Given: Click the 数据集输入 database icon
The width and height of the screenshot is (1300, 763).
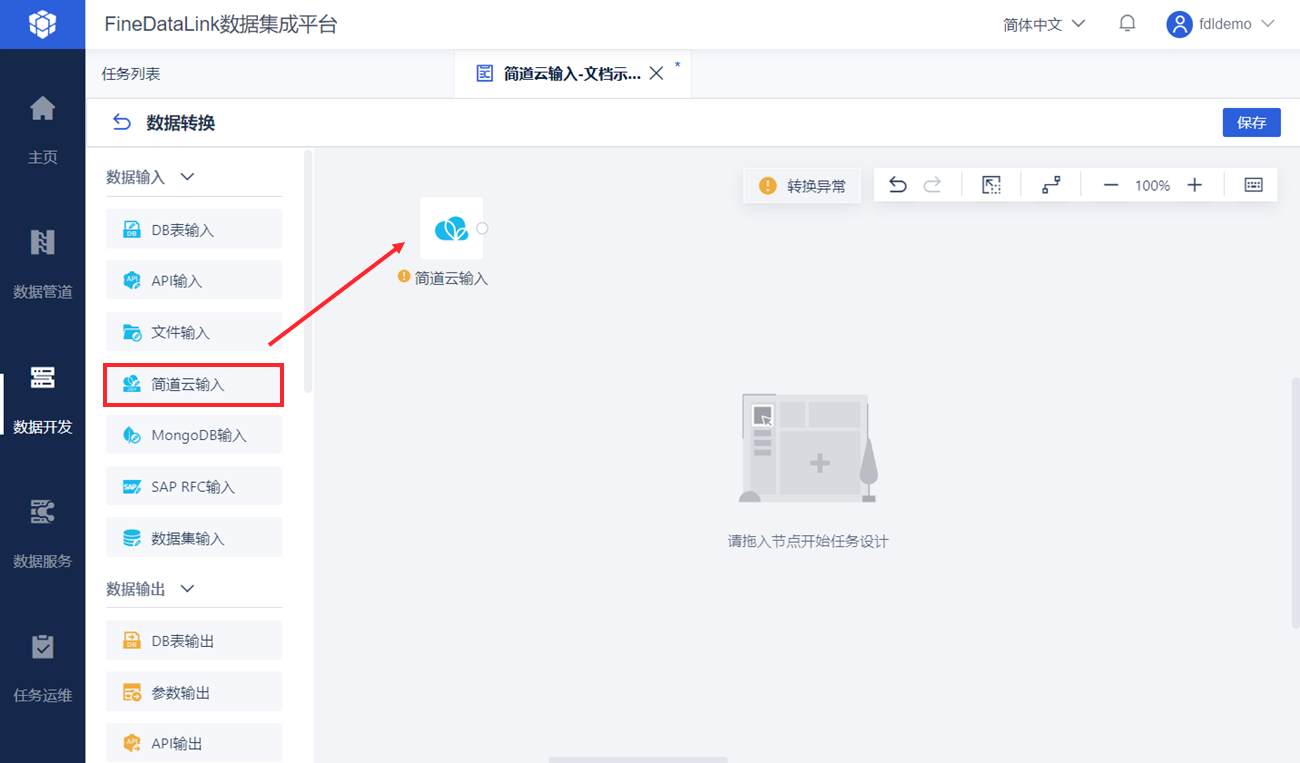Looking at the screenshot, I should point(131,538).
